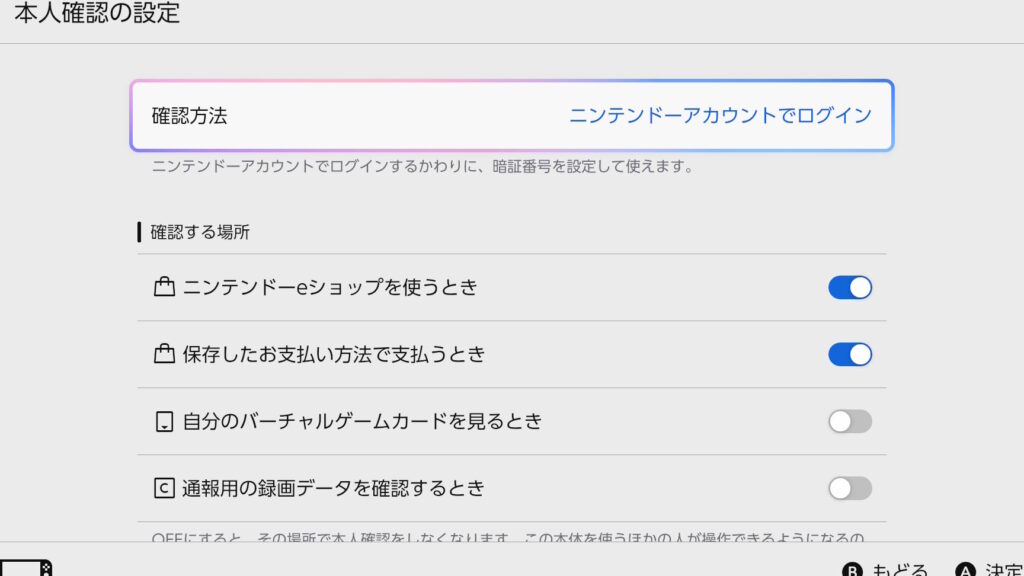
Task: Click the controller icon in the bottom-left corner
Action: [x=26, y=568]
